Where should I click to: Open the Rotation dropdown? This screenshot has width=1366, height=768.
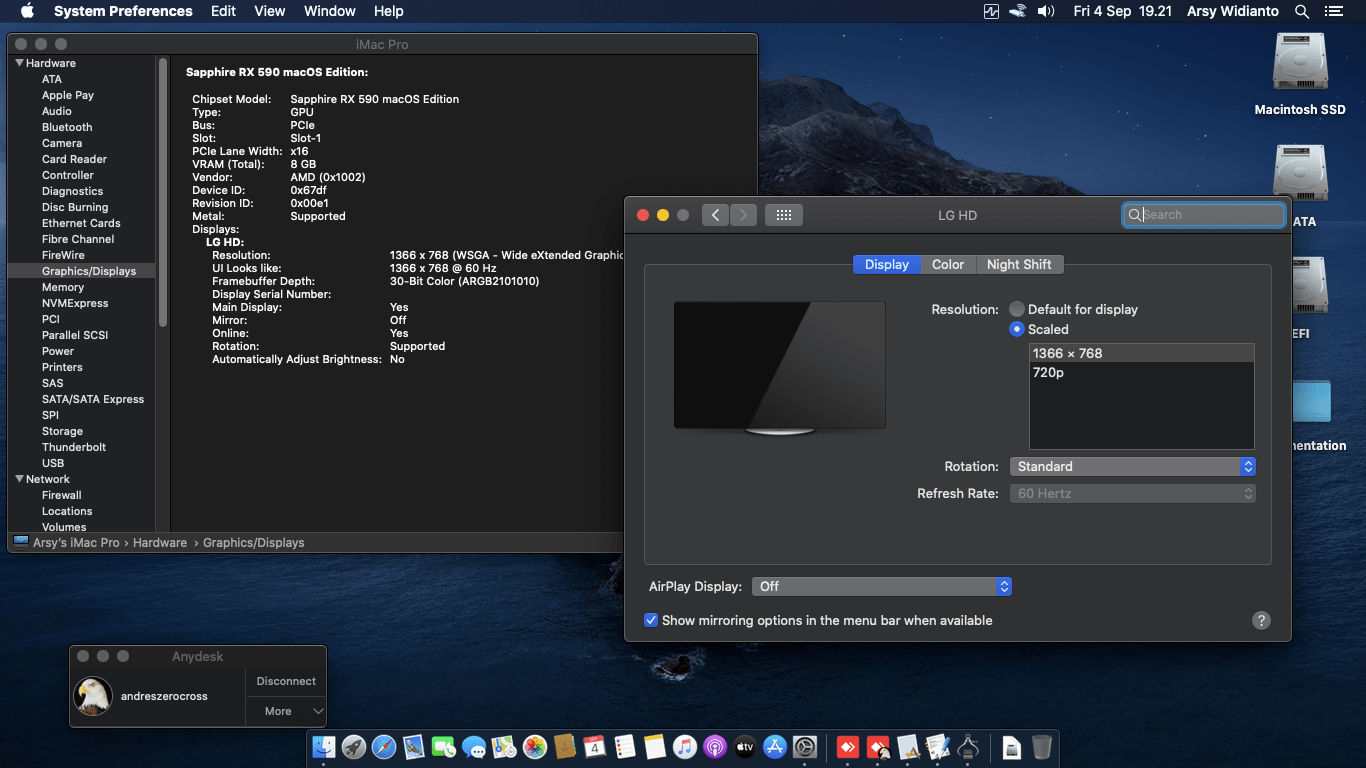1131,467
